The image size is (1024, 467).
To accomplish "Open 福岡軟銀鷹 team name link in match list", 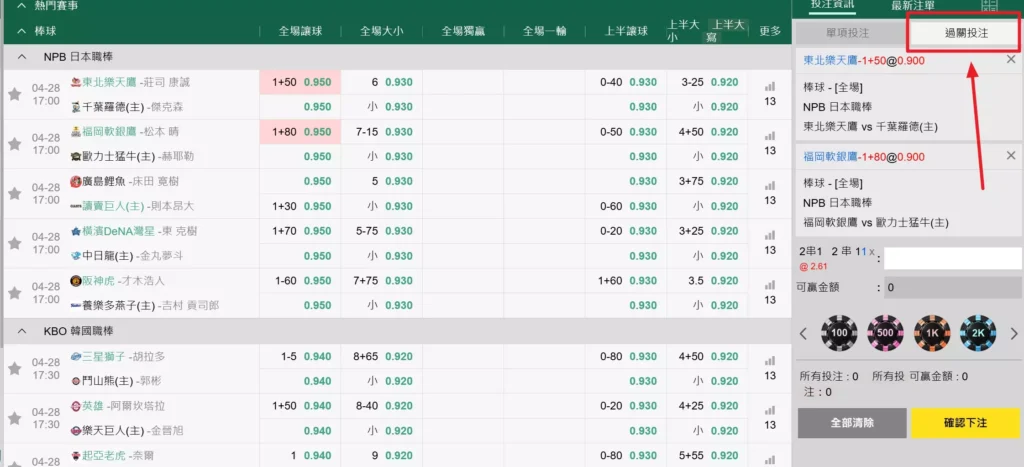I will tap(109, 132).
